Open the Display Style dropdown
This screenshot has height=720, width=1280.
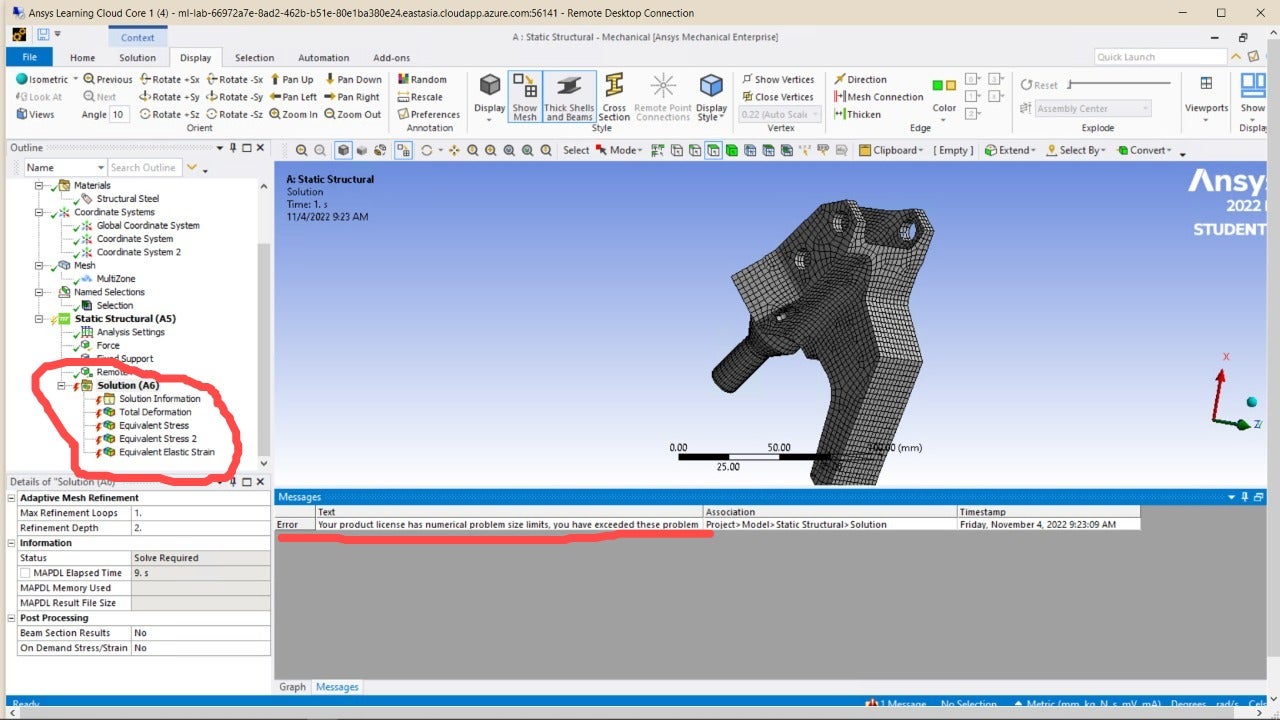click(711, 96)
